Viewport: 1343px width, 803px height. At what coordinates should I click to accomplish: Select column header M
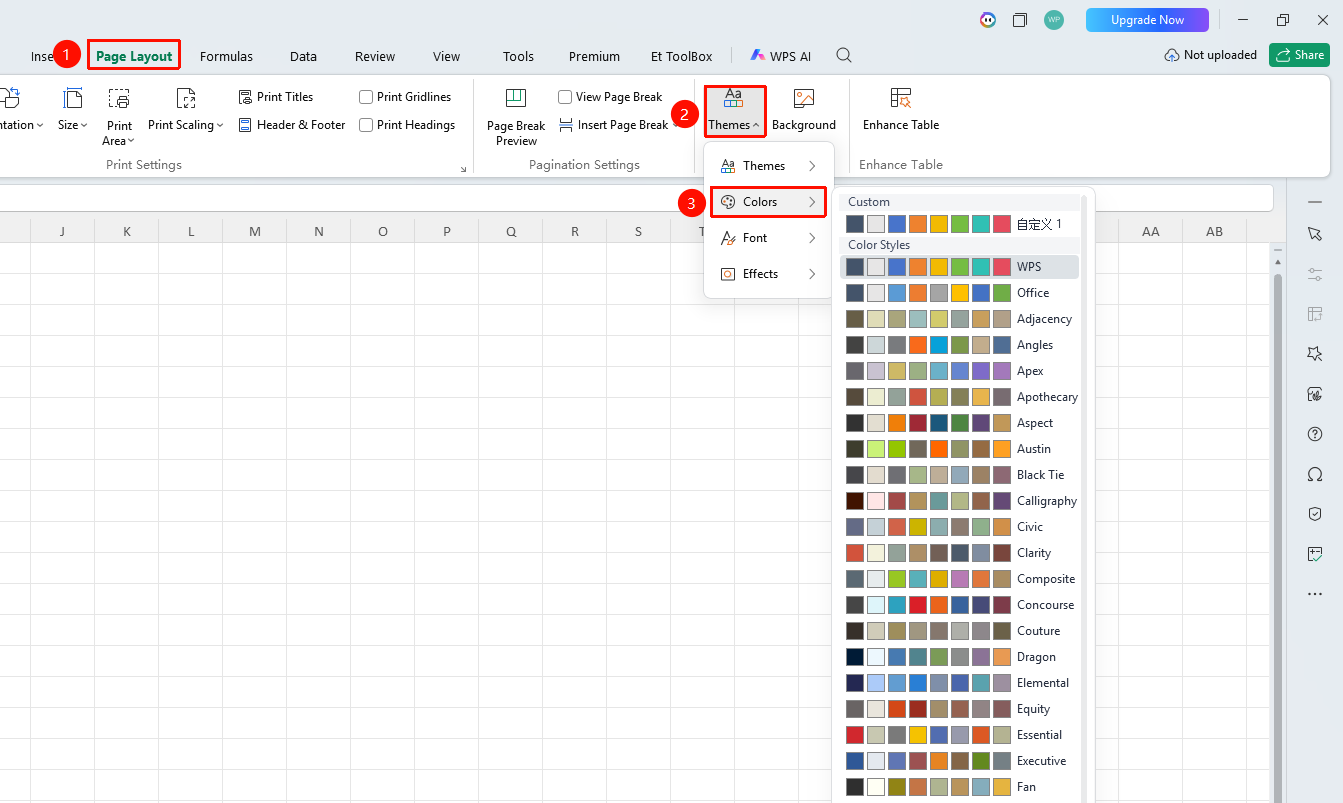[x=255, y=231]
